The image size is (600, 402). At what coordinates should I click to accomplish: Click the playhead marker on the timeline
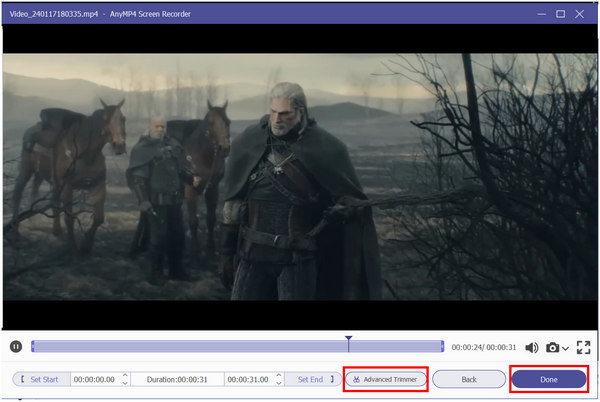tap(348, 342)
